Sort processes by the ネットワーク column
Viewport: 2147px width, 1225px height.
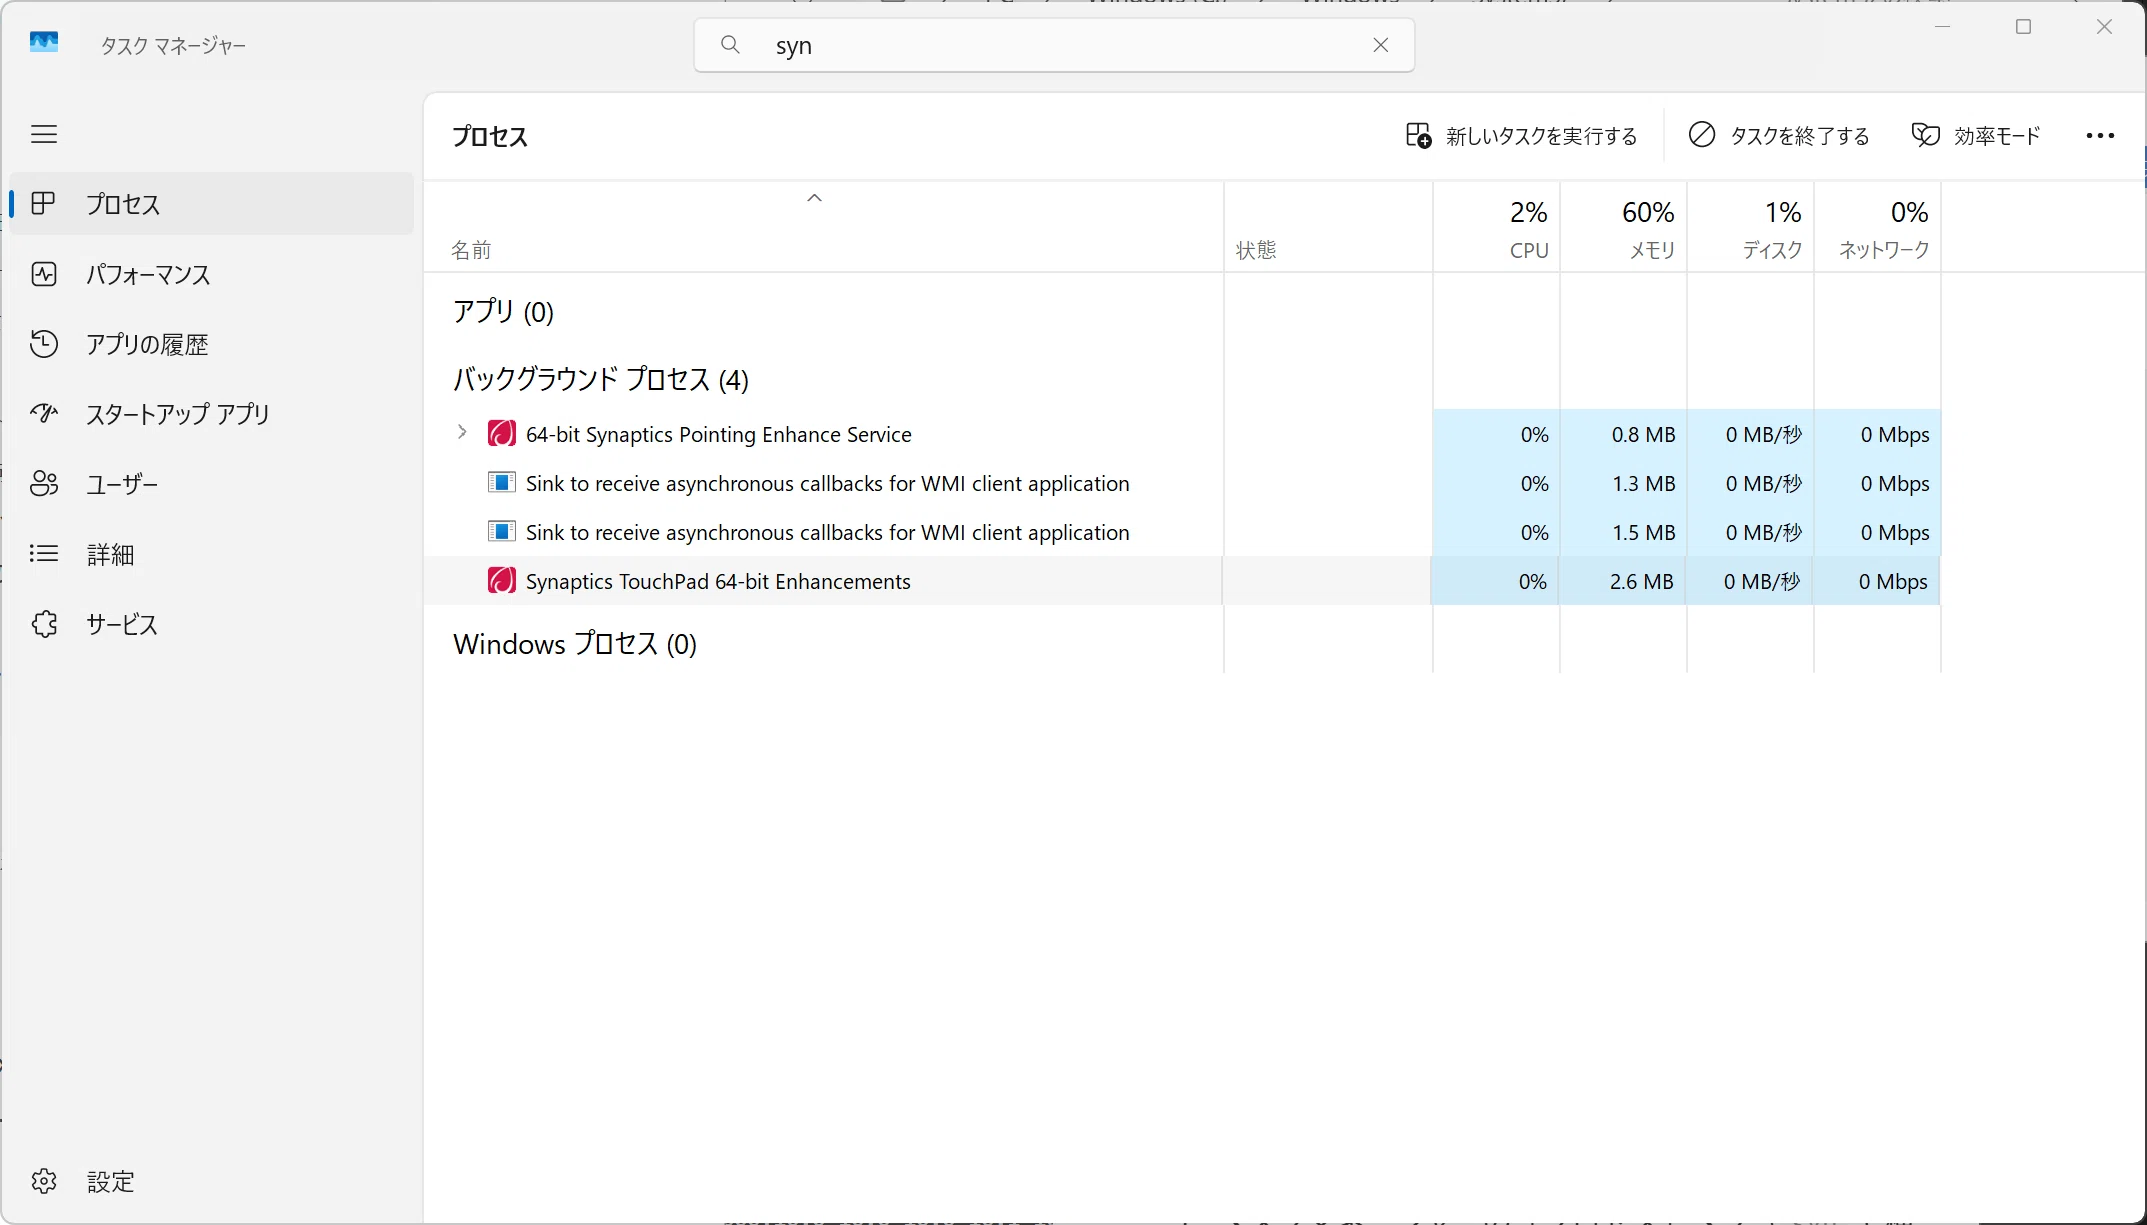[1877, 228]
